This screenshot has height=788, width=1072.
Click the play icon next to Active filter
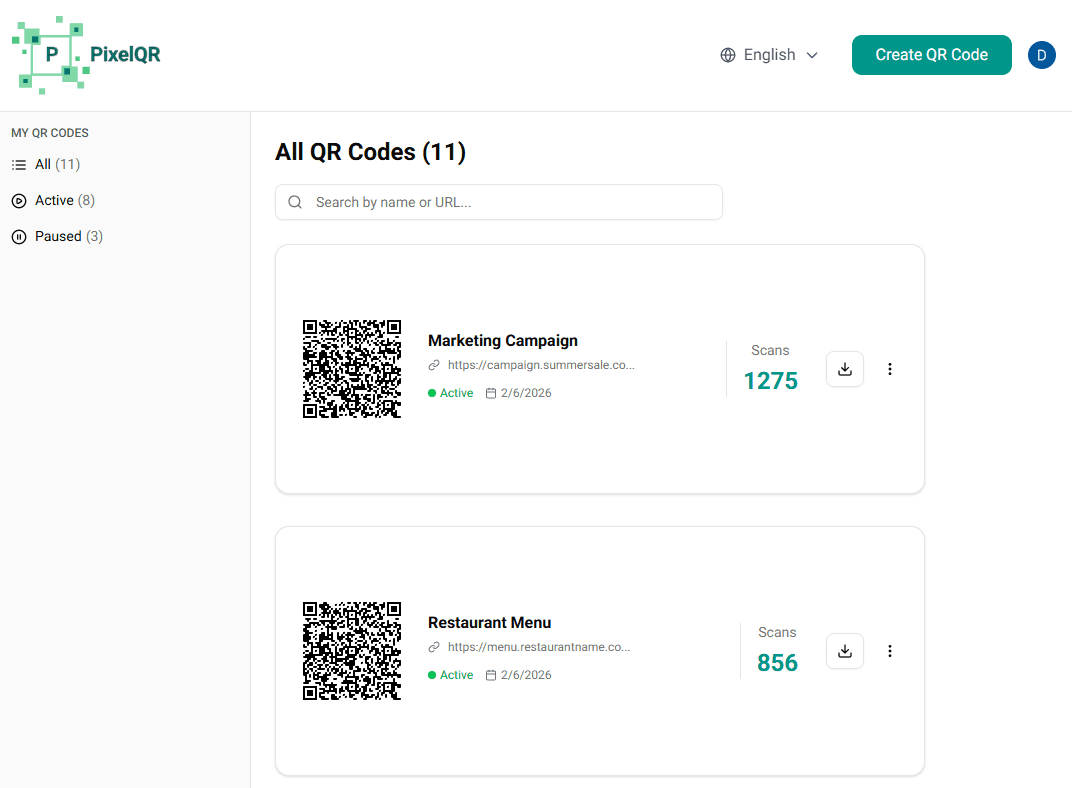point(18,200)
